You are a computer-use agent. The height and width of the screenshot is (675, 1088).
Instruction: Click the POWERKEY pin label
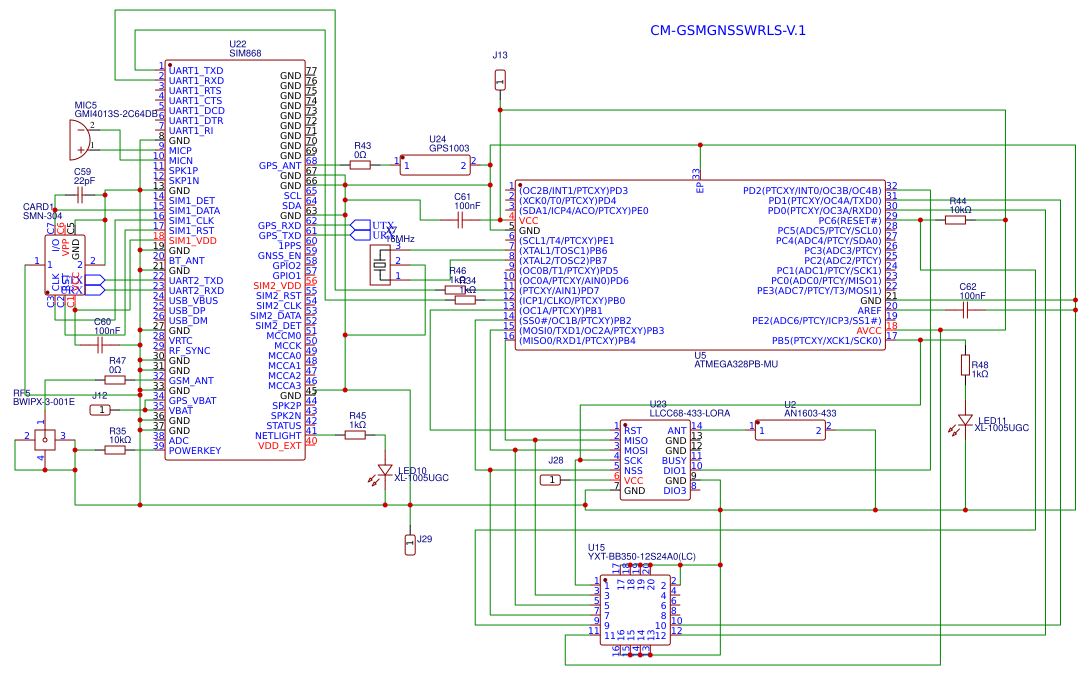(195, 450)
